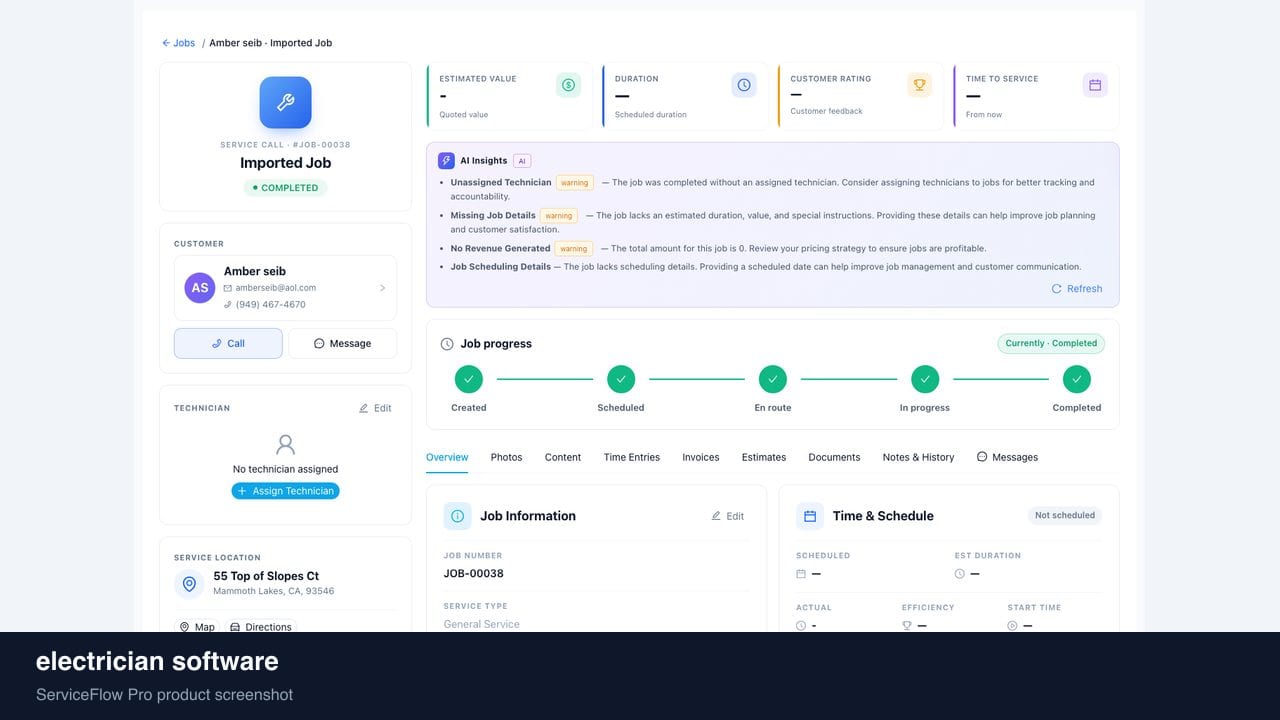The width and height of the screenshot is (1280, 720).
Task: Click the unassigned technician person icon
Action: (x=285, y=444)
